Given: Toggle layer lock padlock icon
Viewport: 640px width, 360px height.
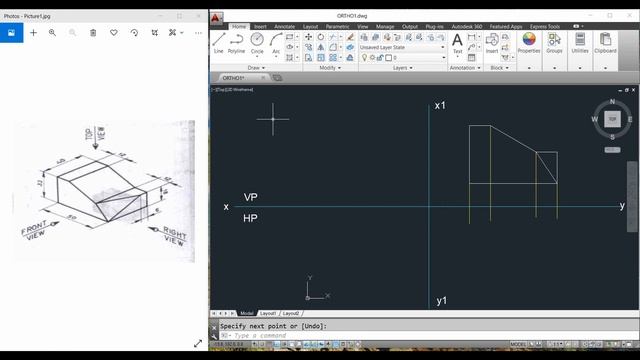Looking at the screenshot, I should 380,58.
